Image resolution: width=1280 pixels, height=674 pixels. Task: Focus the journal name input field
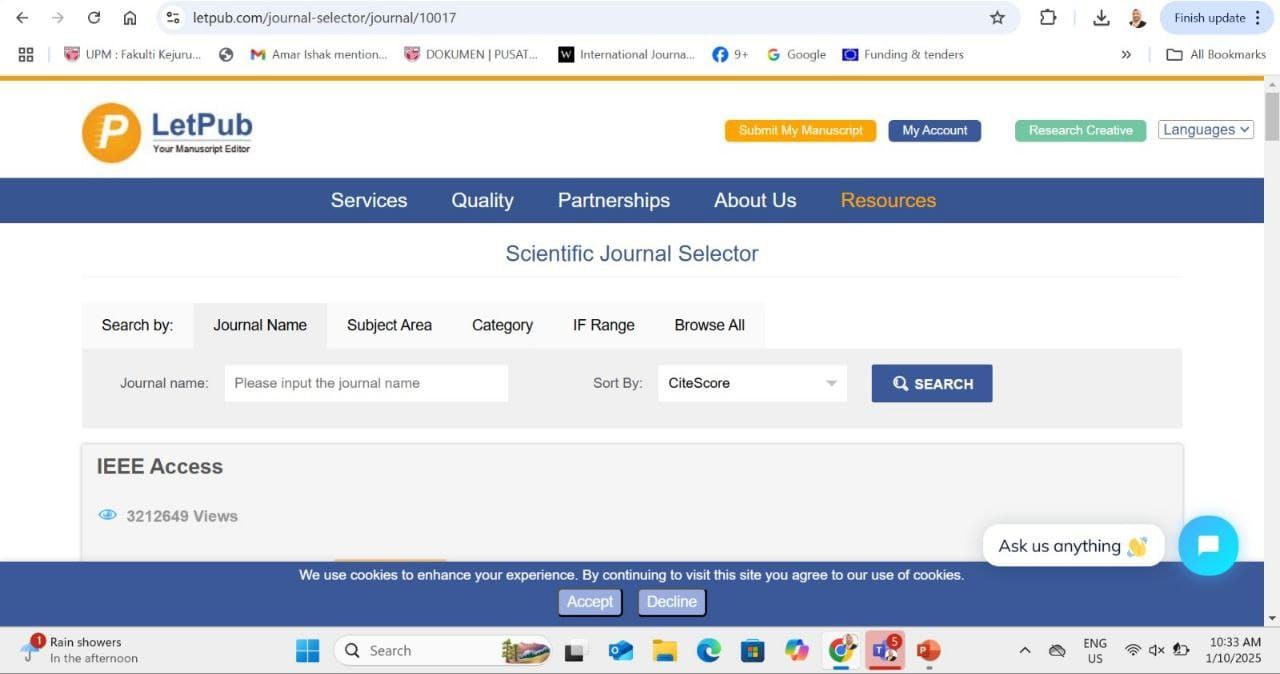click(366, 383)
